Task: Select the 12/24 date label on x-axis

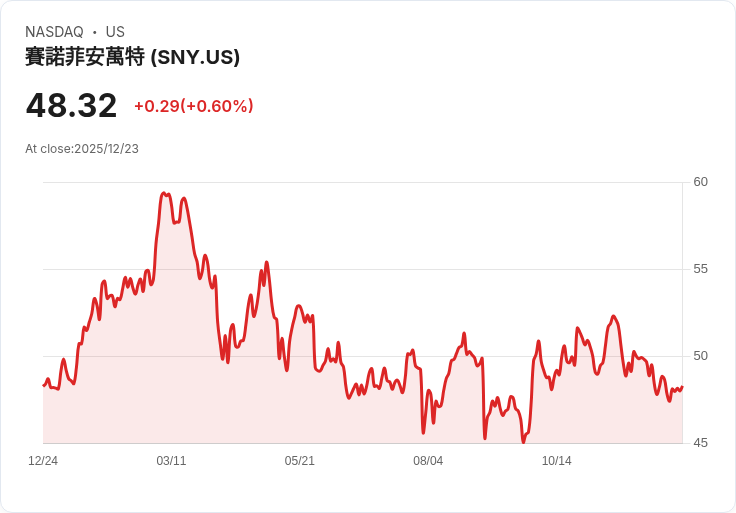Action: coord(43,461)
